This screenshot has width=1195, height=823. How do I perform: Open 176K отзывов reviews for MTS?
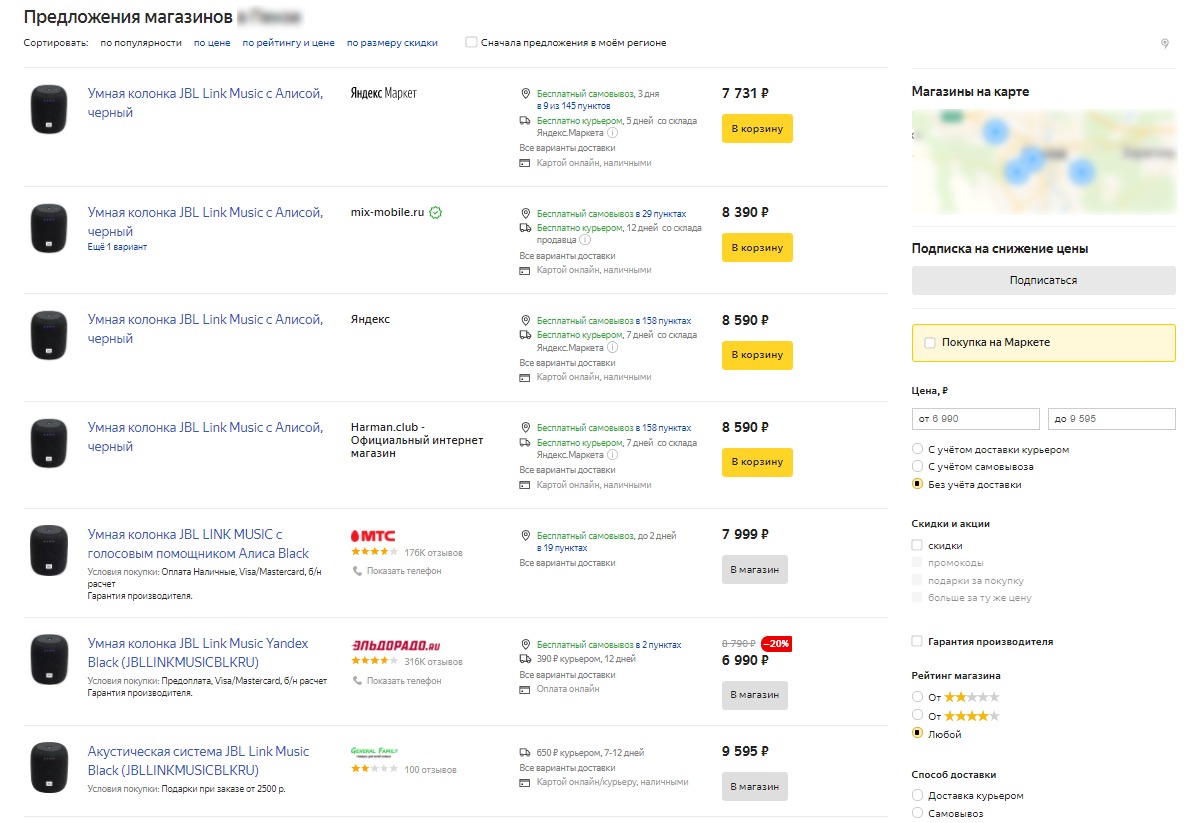point(433,552)
